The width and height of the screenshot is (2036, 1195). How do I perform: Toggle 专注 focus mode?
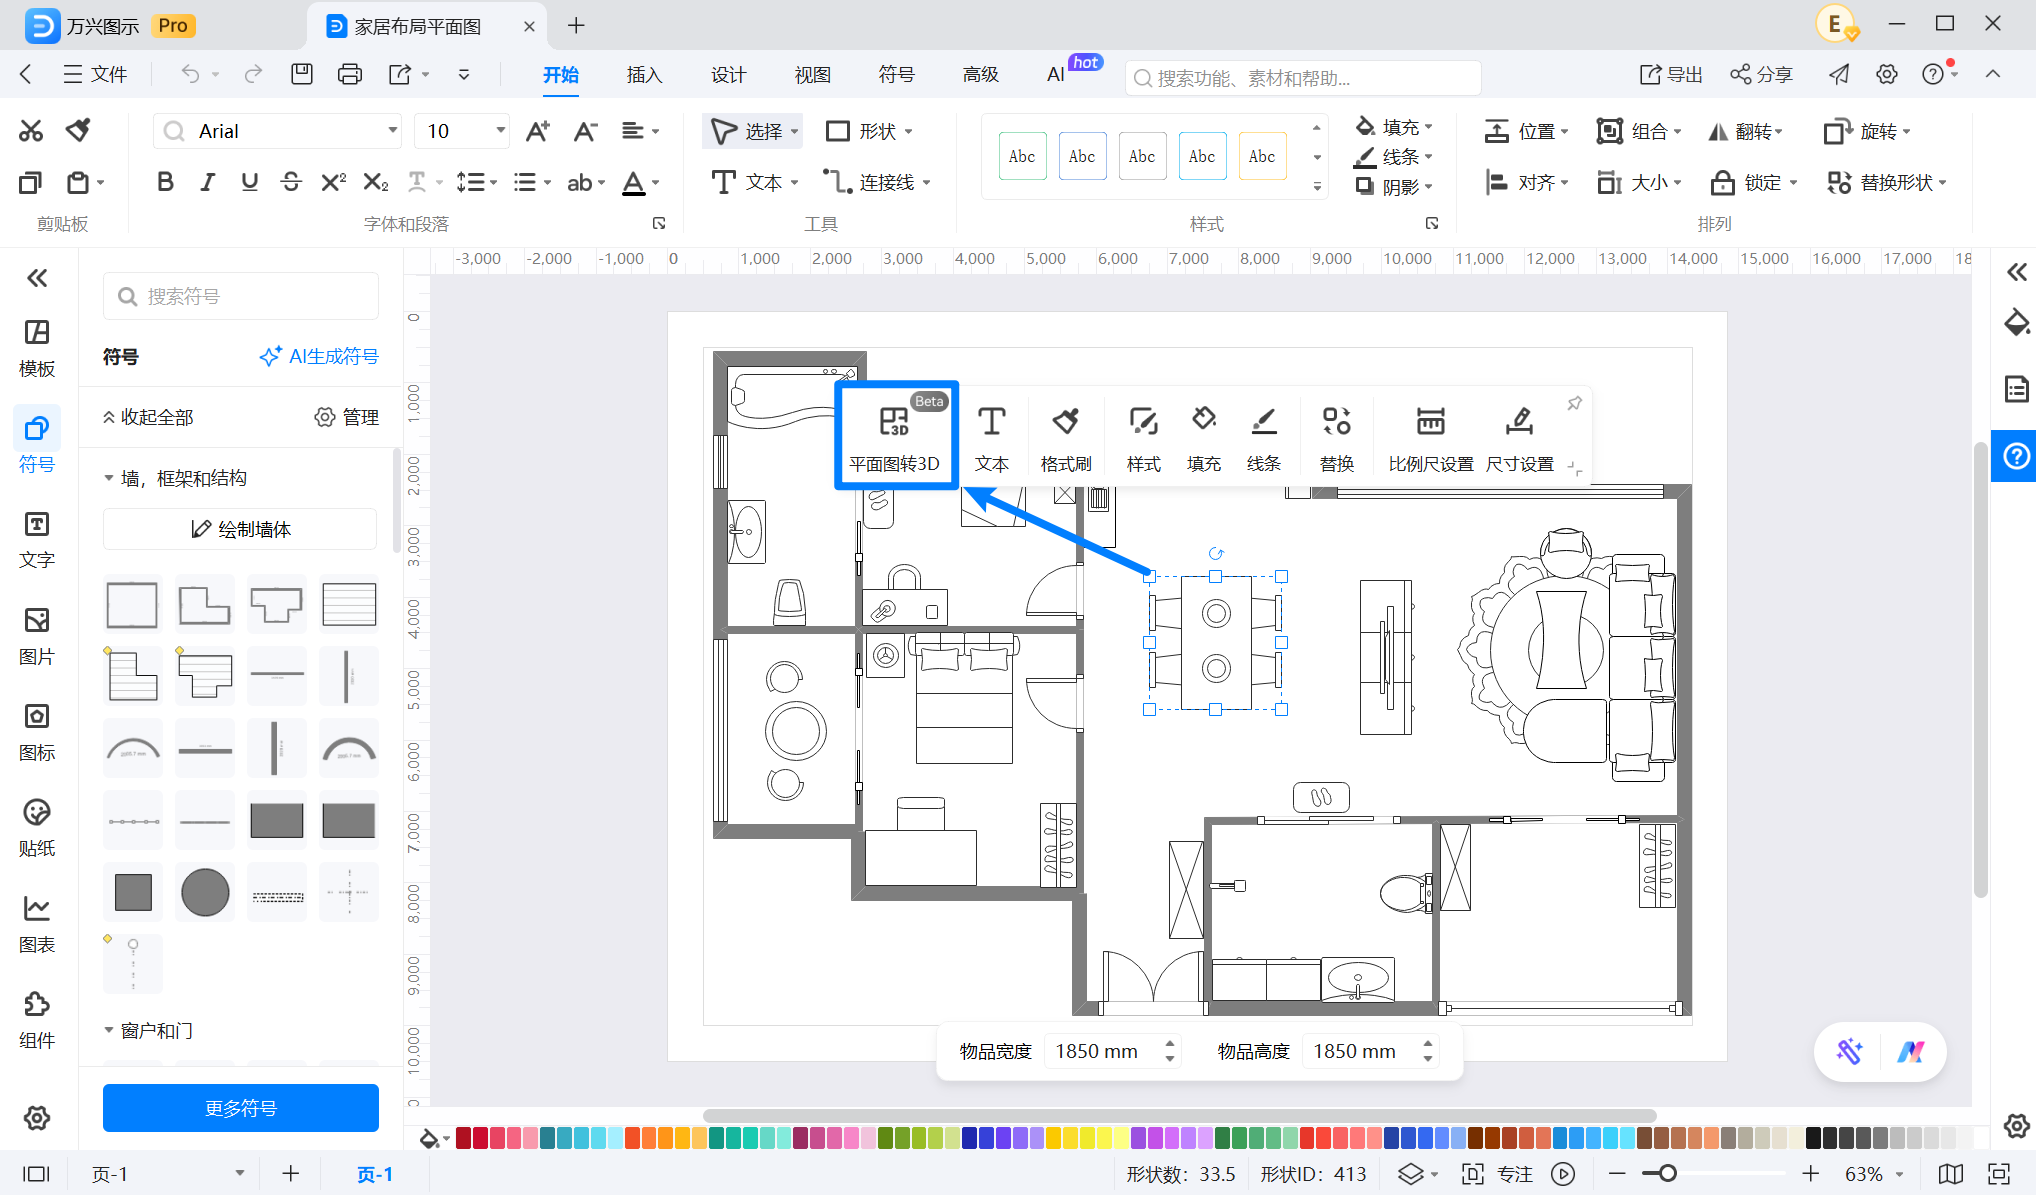pos(1498,1174)
